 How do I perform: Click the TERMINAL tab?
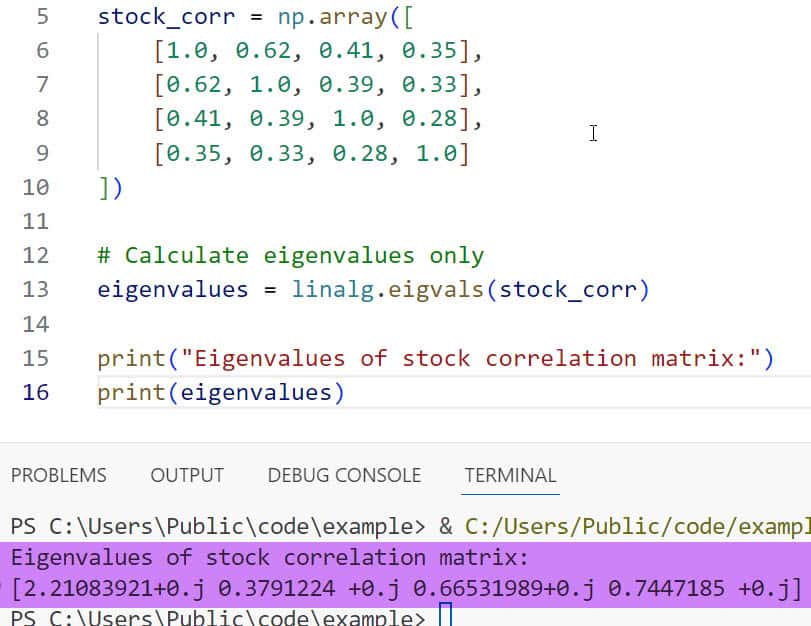pyautogui.click(x=510, y=475)
